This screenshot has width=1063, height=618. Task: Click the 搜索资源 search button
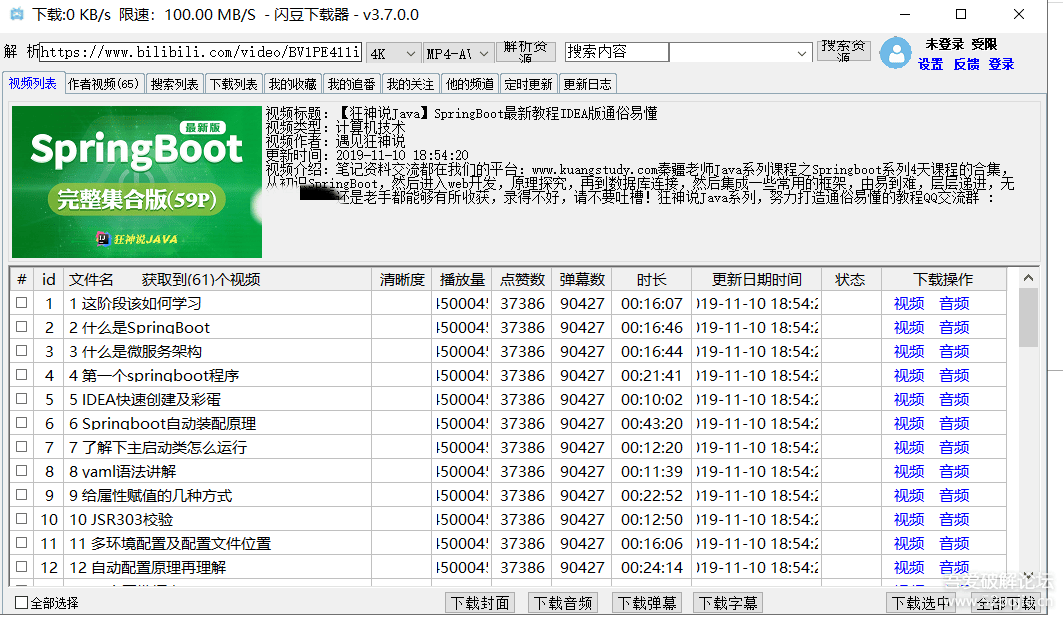coord(841,51)
